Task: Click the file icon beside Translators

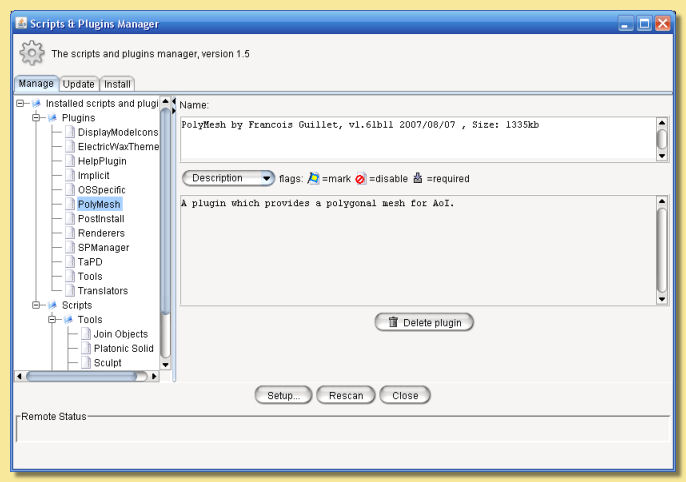Action: tap(69, 291)
